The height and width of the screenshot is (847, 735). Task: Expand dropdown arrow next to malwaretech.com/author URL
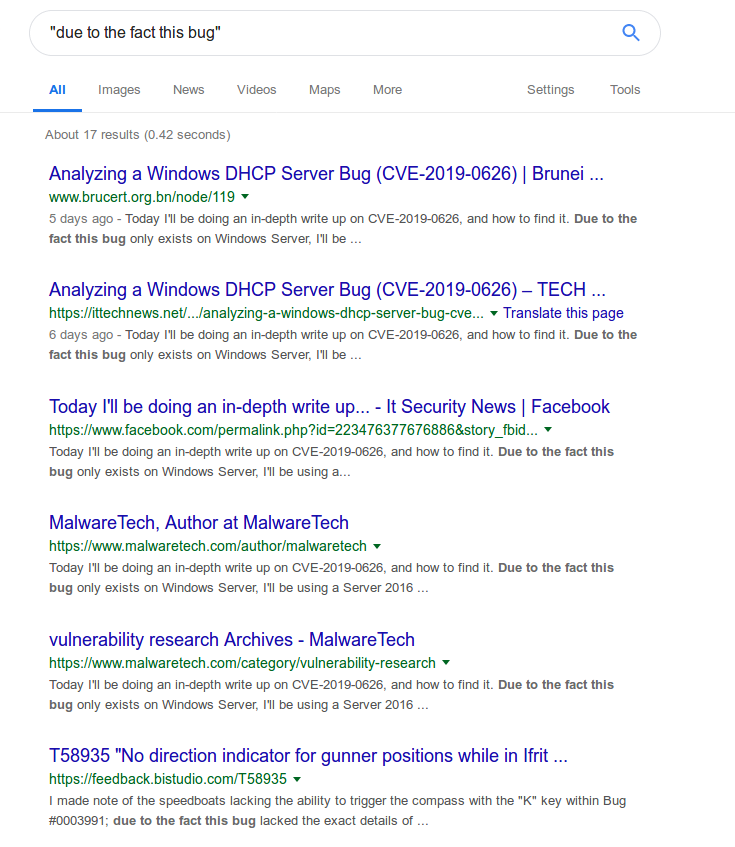click(x=377, y=546)
